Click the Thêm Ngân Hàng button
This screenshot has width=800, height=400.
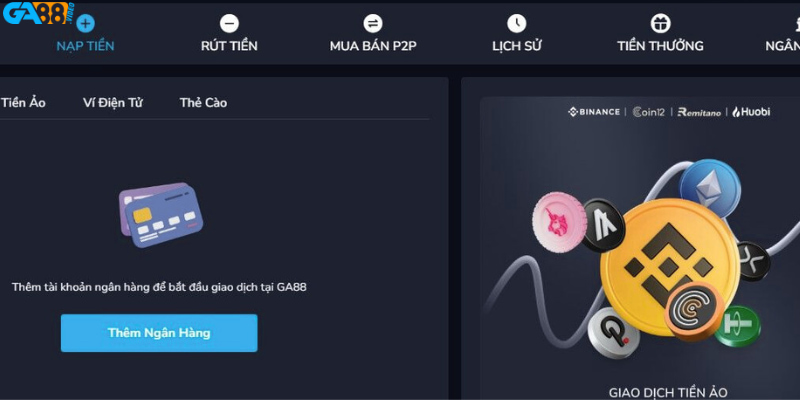(159, 333)
